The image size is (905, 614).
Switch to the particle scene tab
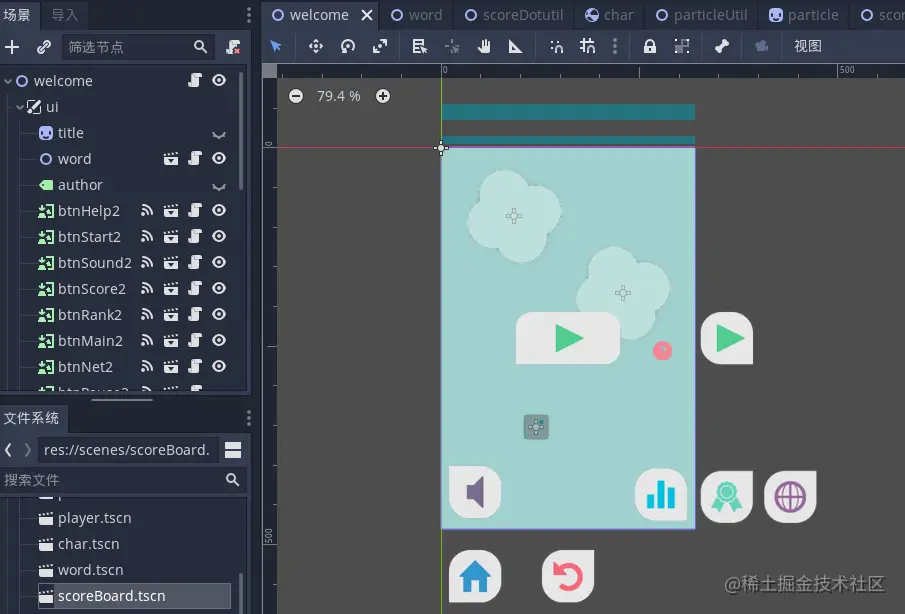(x=804, y=15)
